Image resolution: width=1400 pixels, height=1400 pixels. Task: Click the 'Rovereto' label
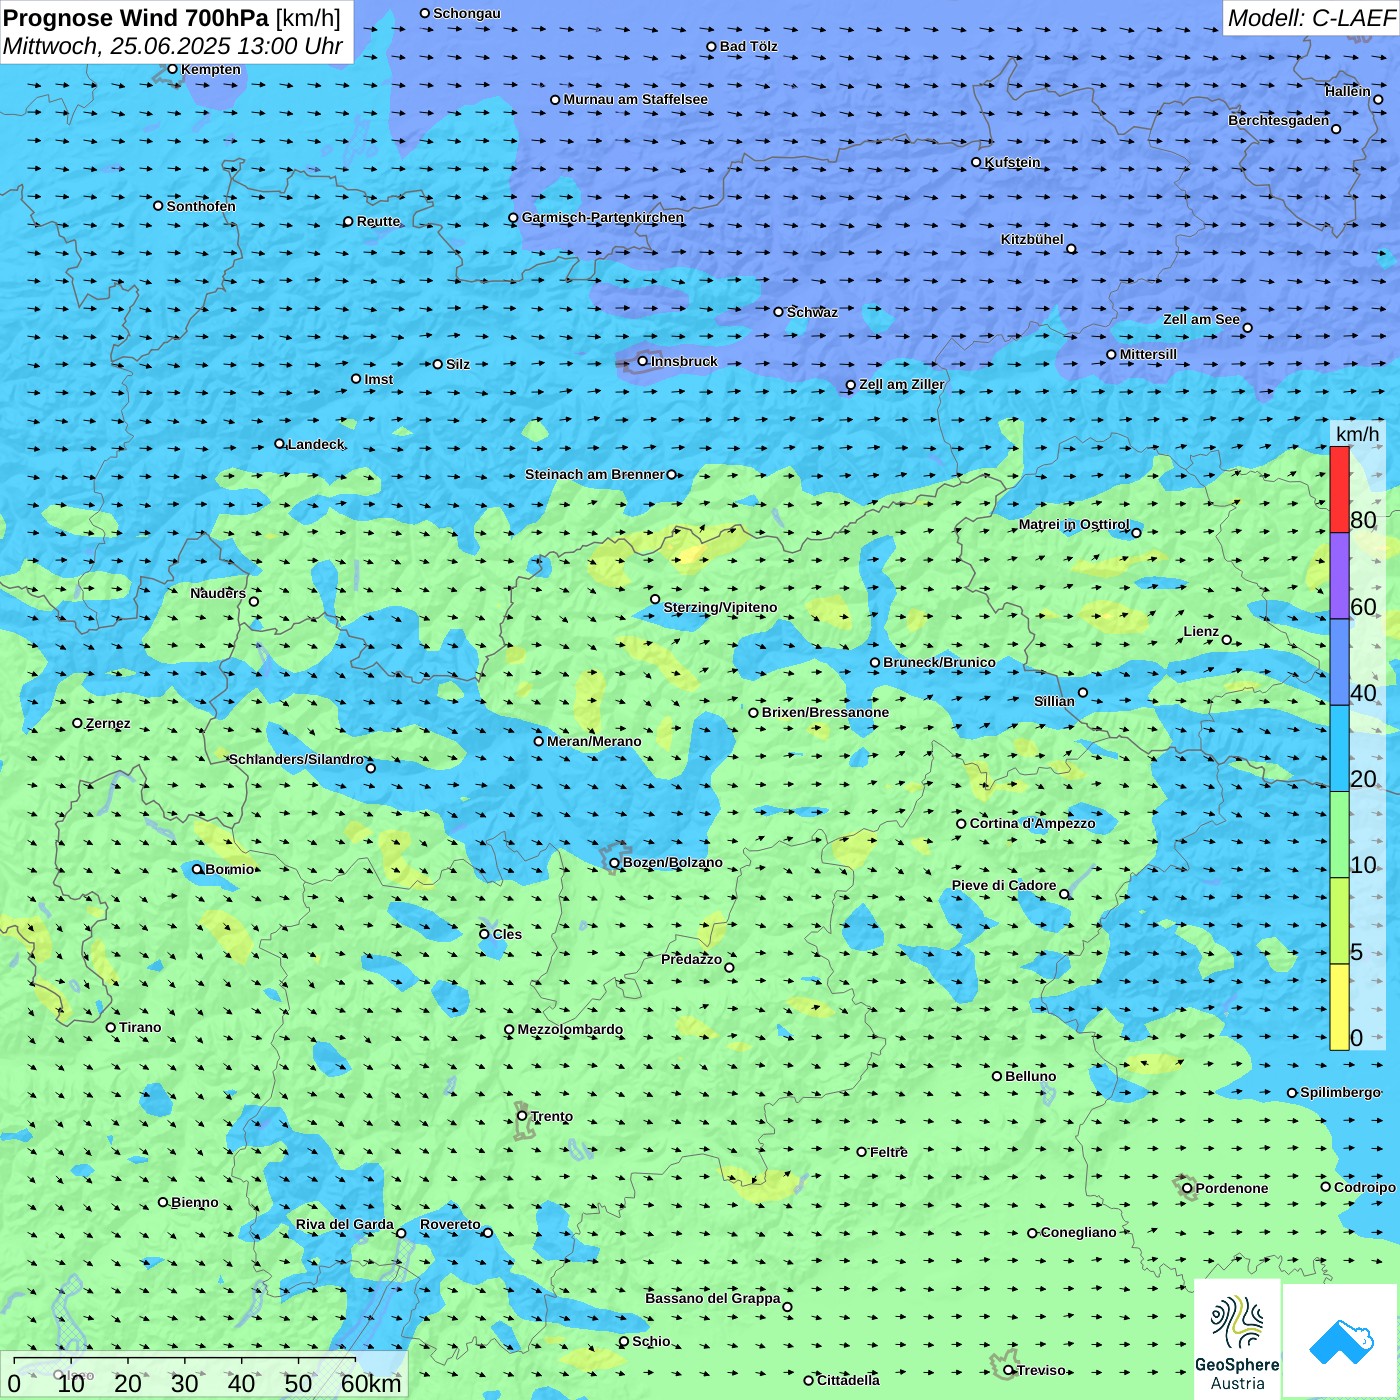click(x=450, y=1224)
